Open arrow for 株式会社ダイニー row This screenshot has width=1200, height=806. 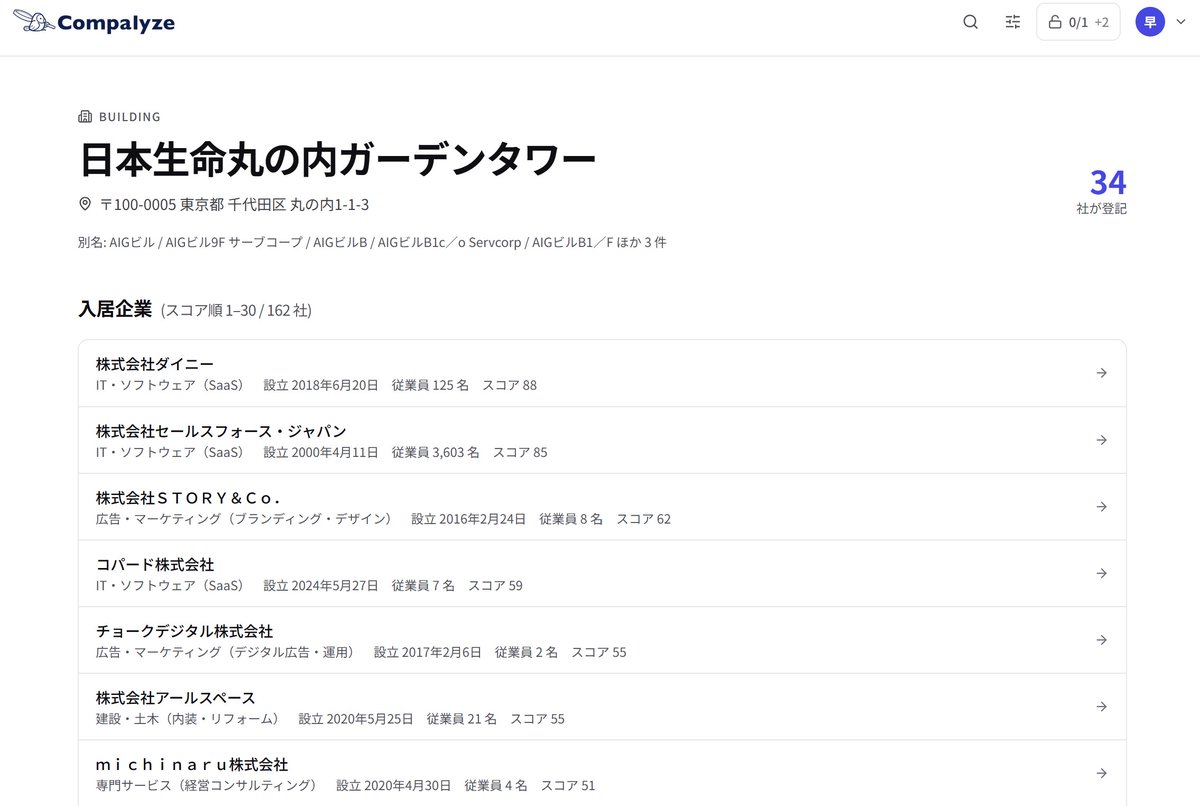pos(1101,373)
